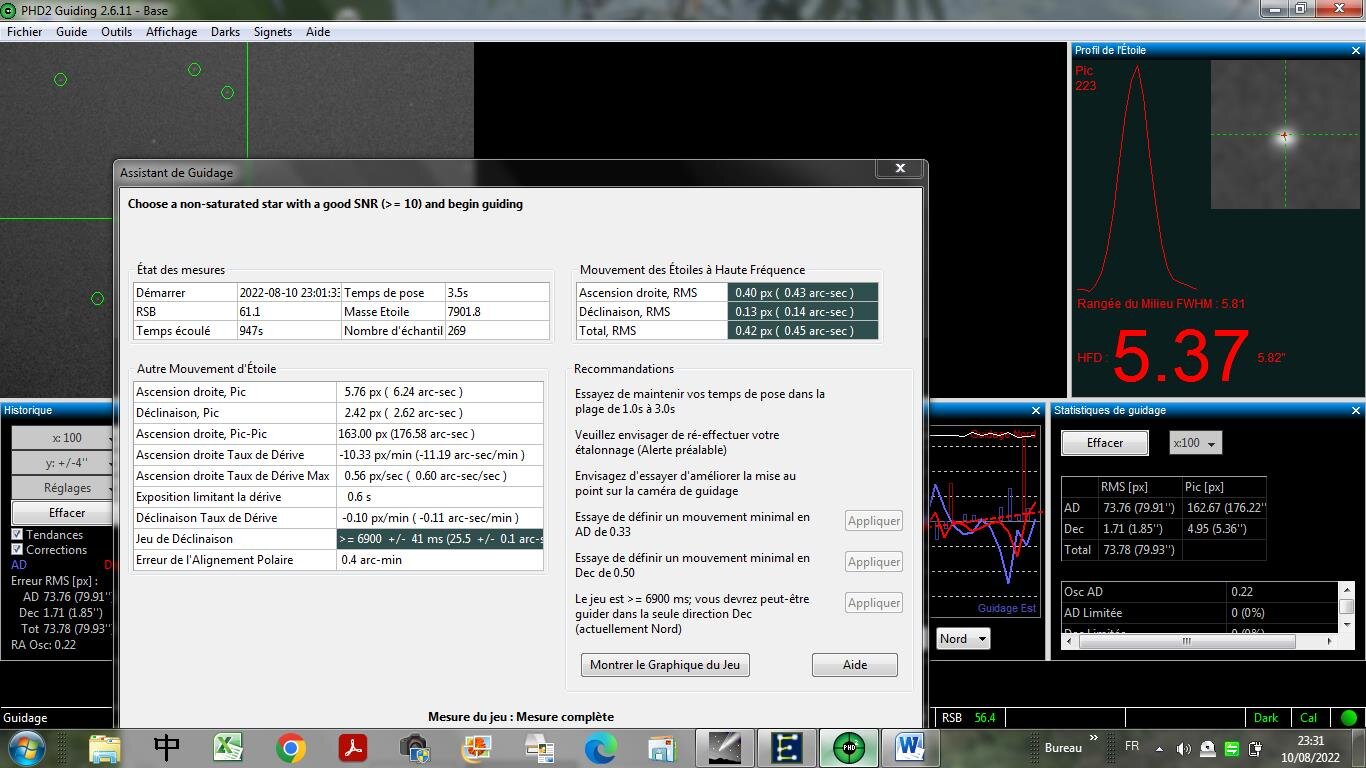
Task: Open the camera app taskbar icon
Action: 414,748
